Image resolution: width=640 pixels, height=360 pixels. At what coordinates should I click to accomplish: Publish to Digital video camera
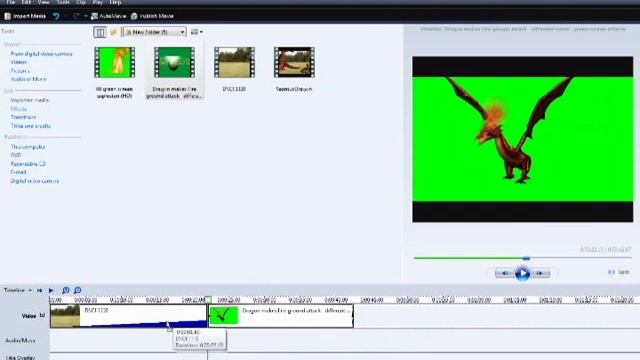pyautogui.click(x=35, y=181)
